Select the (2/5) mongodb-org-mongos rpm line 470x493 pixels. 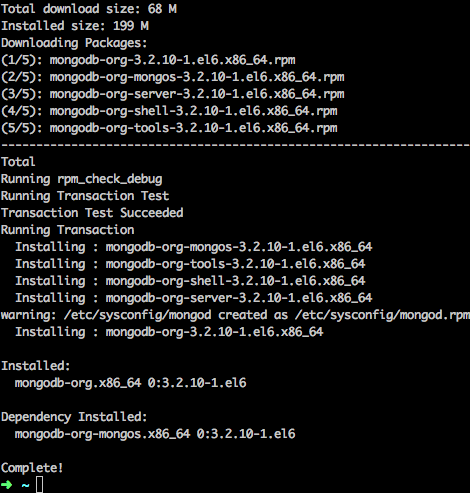173,77
